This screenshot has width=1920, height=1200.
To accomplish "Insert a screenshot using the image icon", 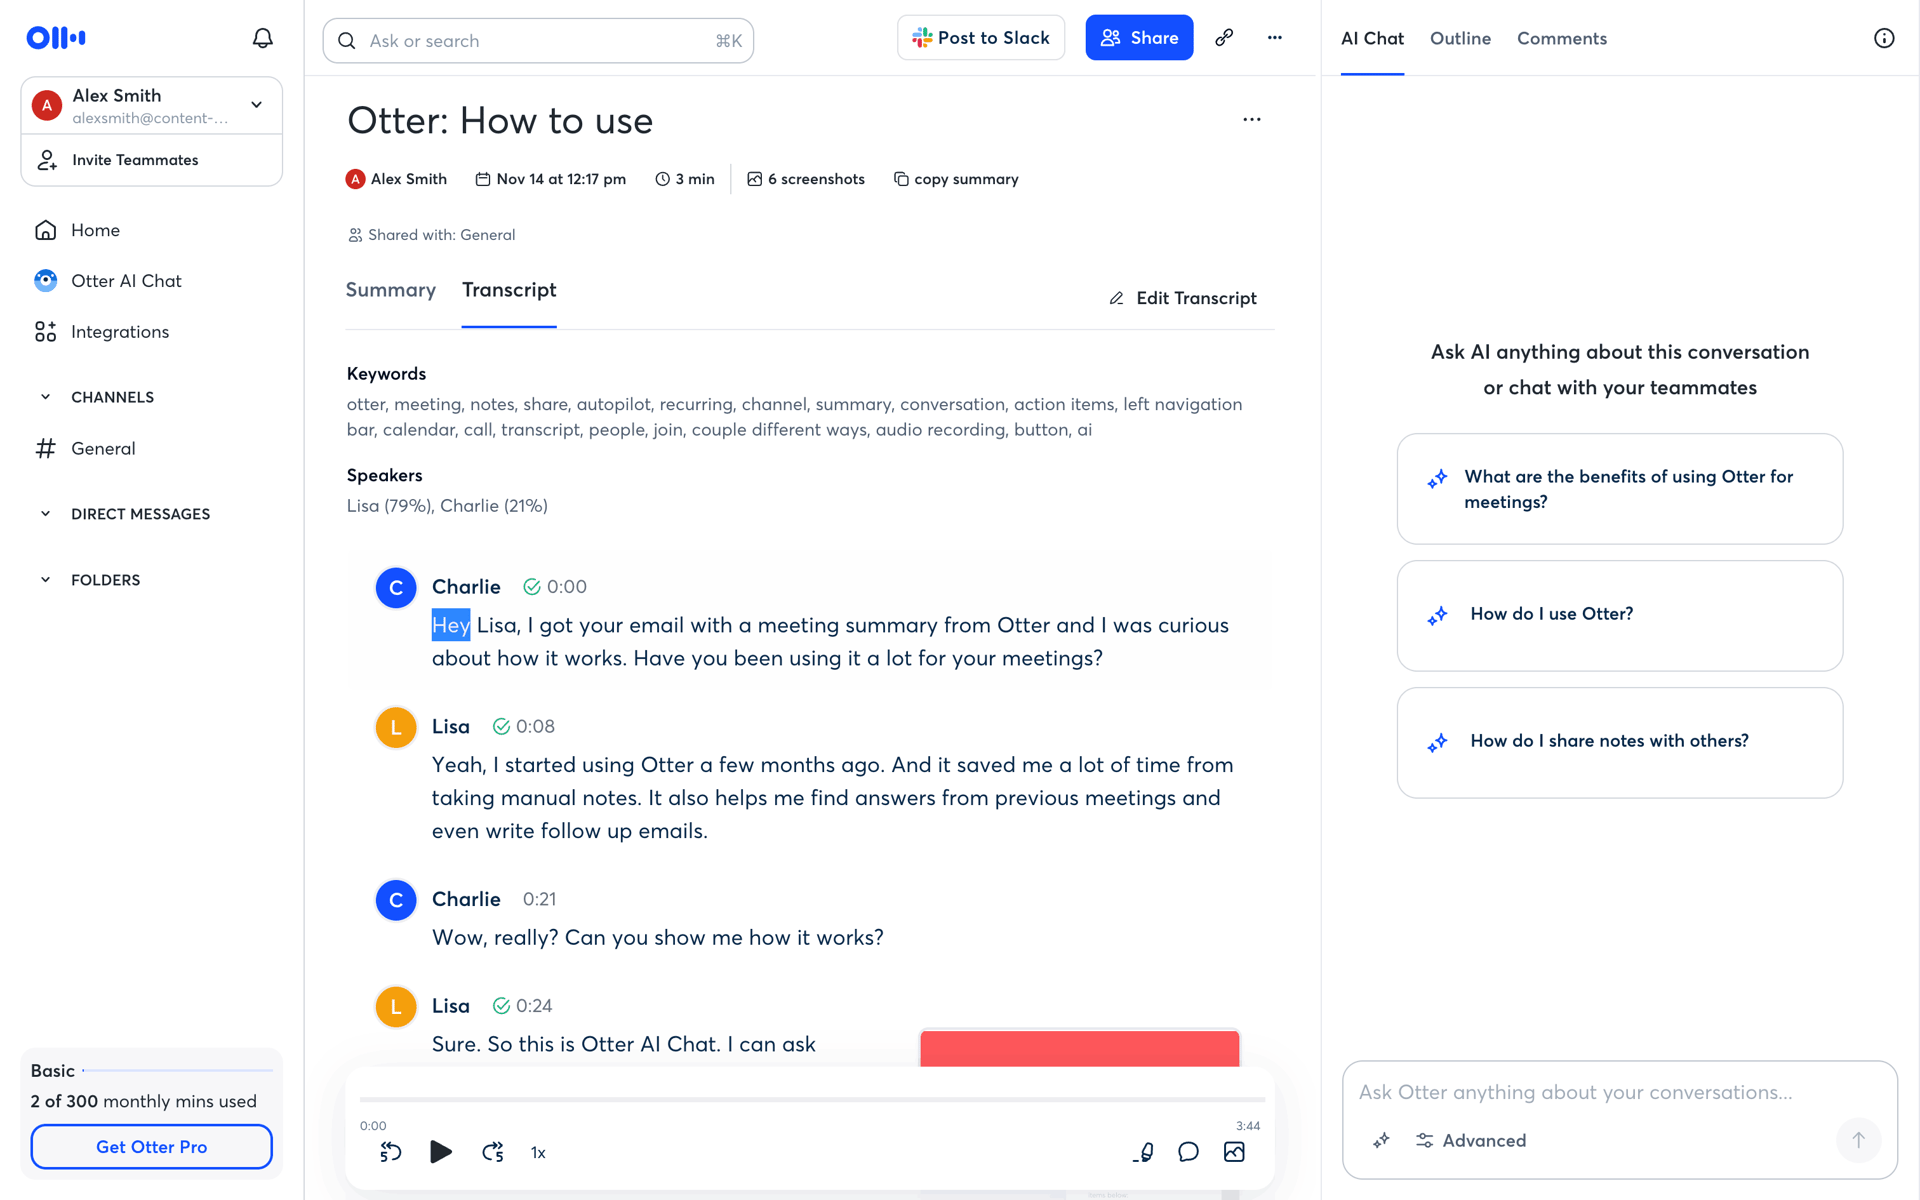I will point(1234,1152).
